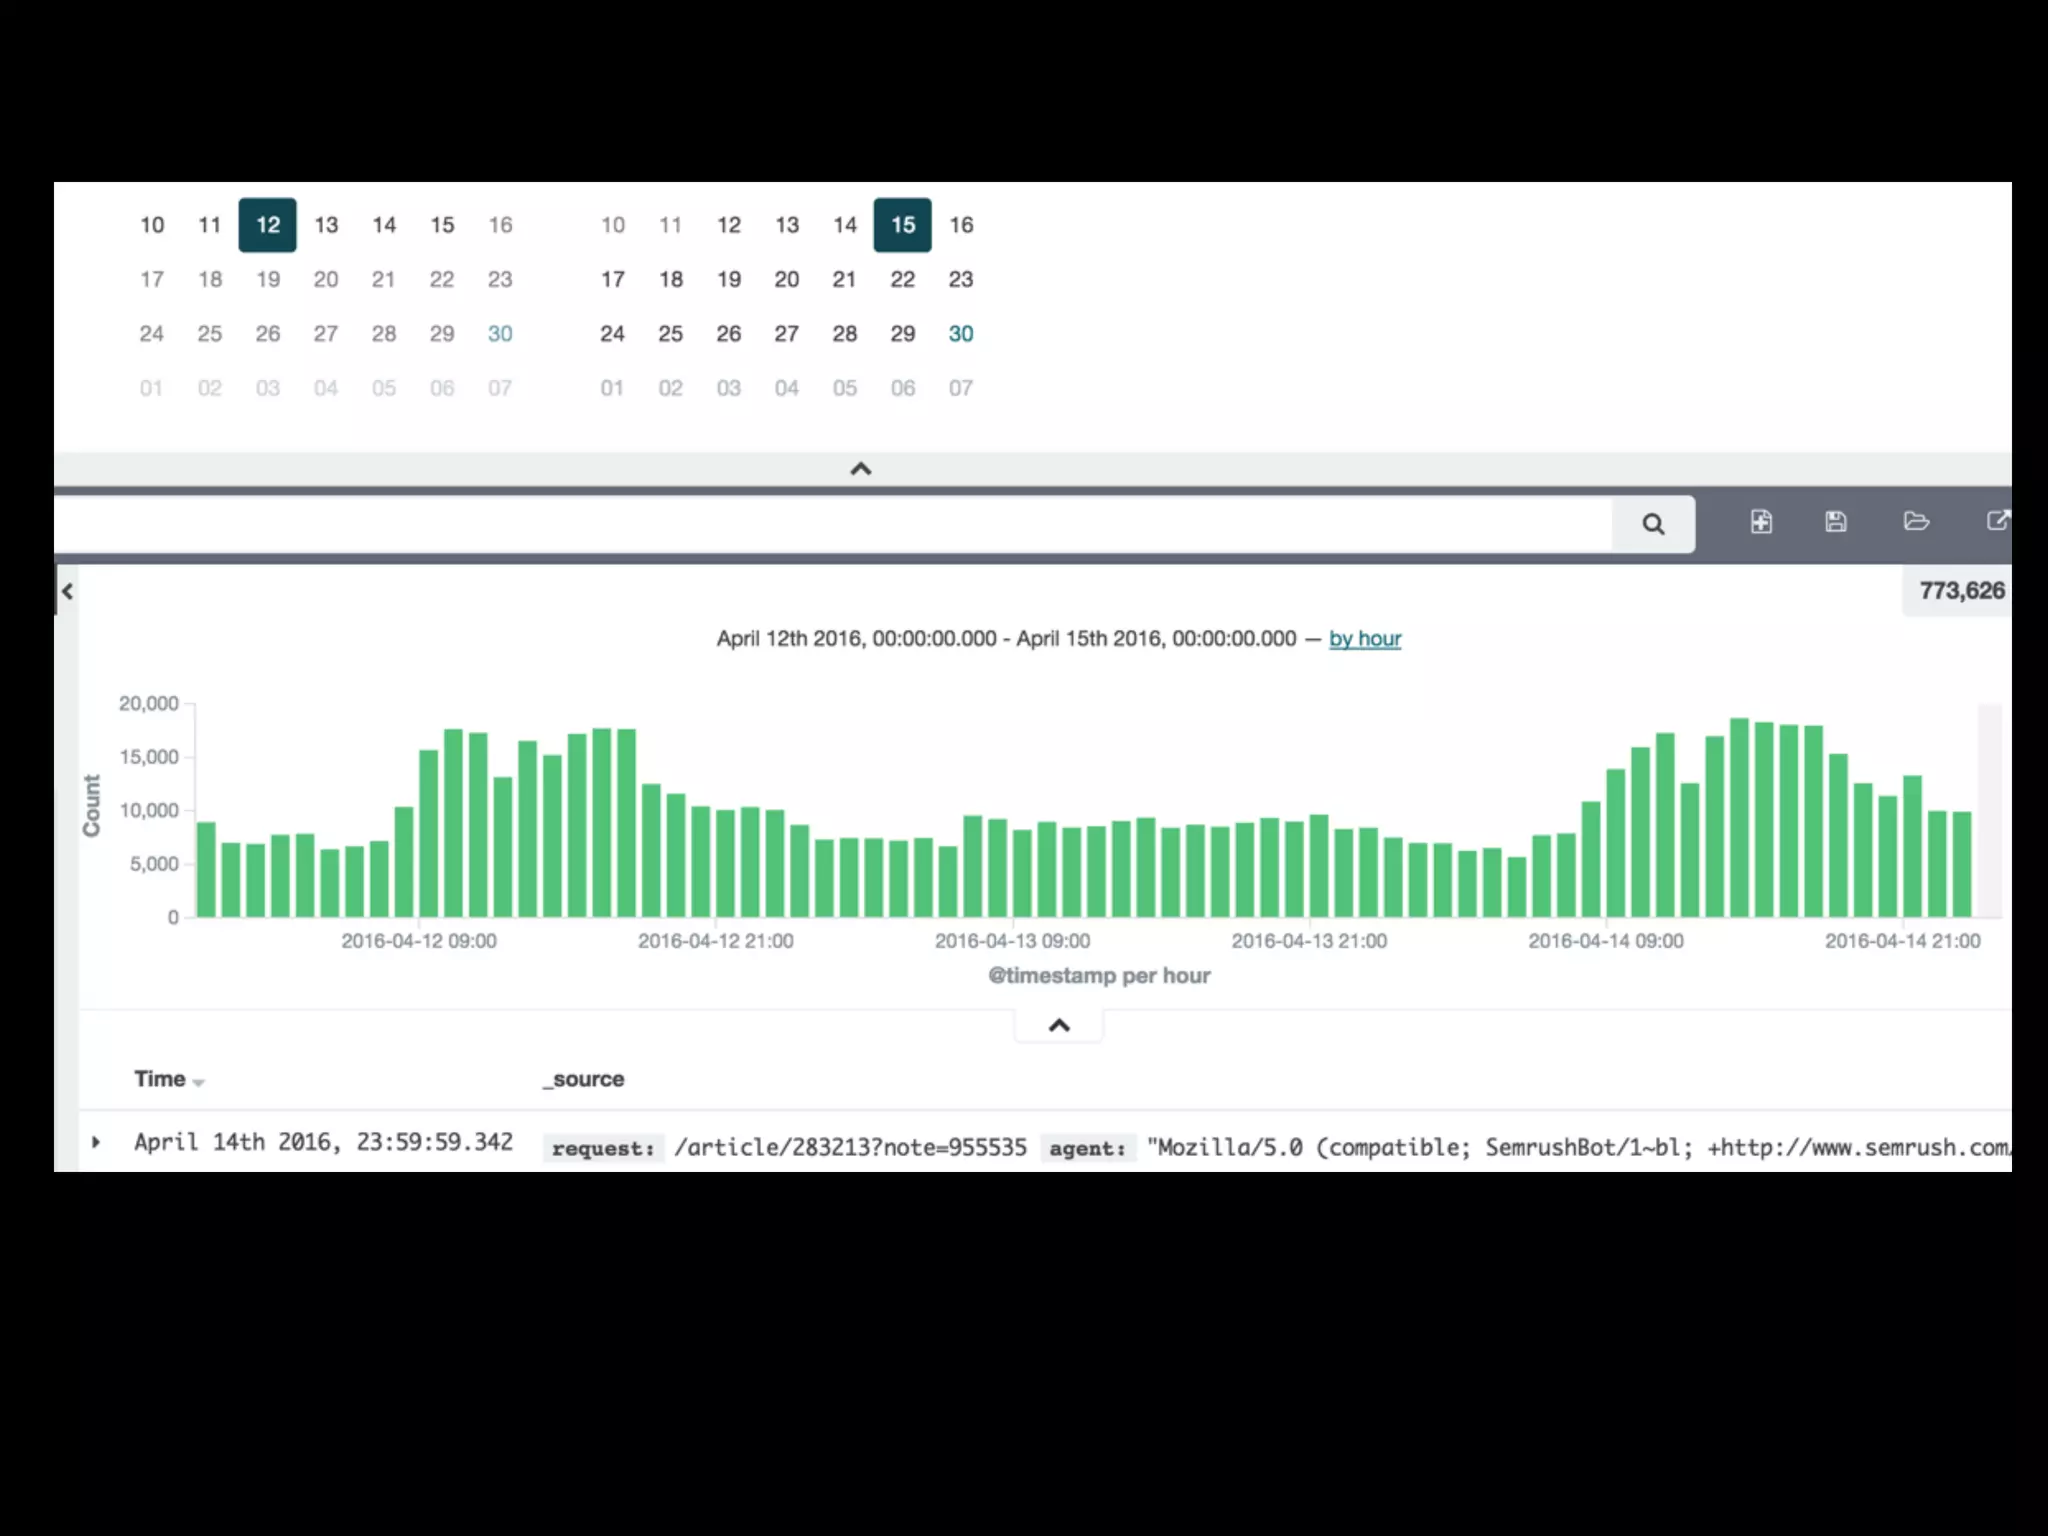Open the 'by hour' interval link

1364,639
